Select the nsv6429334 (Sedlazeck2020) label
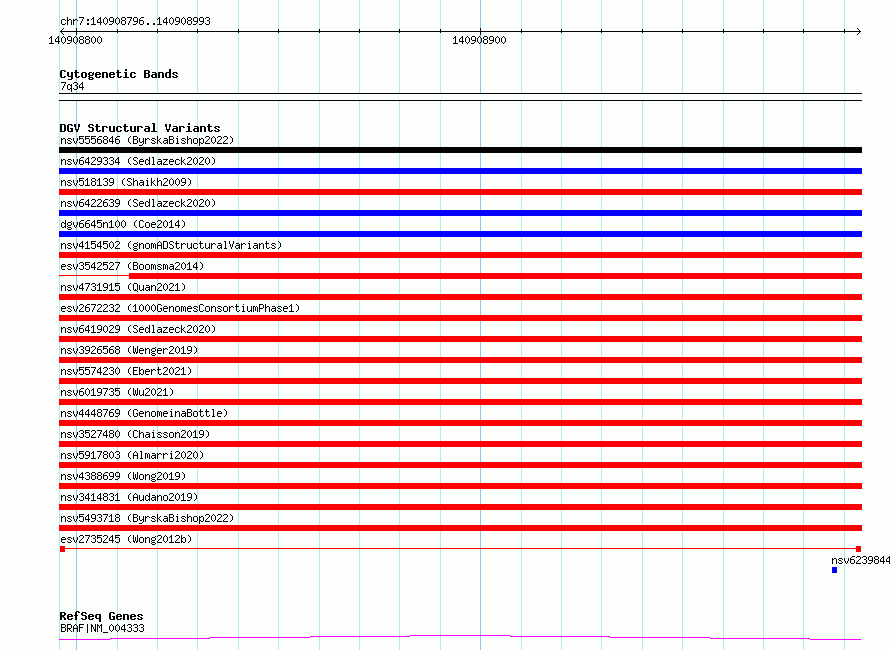 138,161
